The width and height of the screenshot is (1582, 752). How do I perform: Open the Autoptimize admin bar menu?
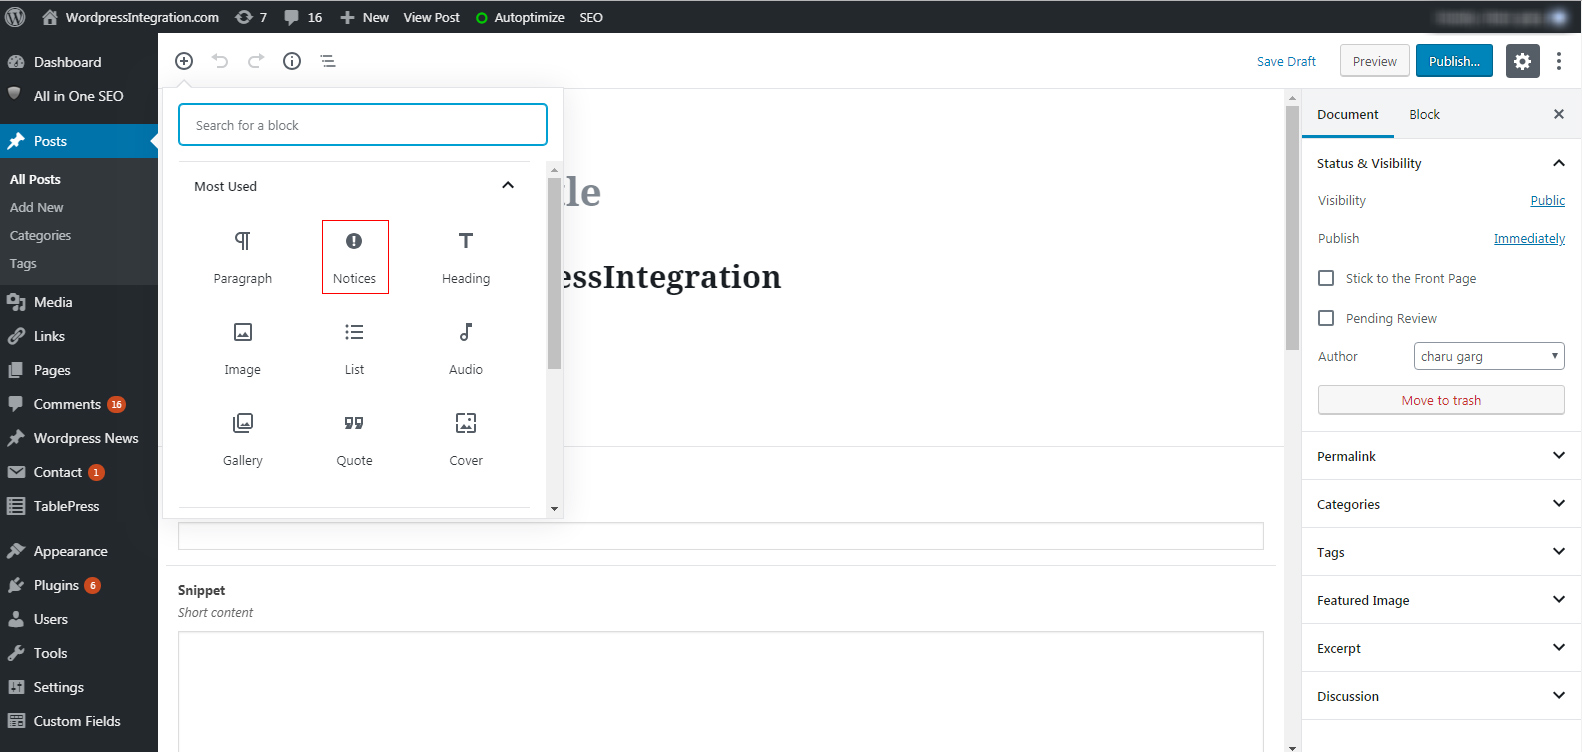pyautogui.click(x=520, y=17)
